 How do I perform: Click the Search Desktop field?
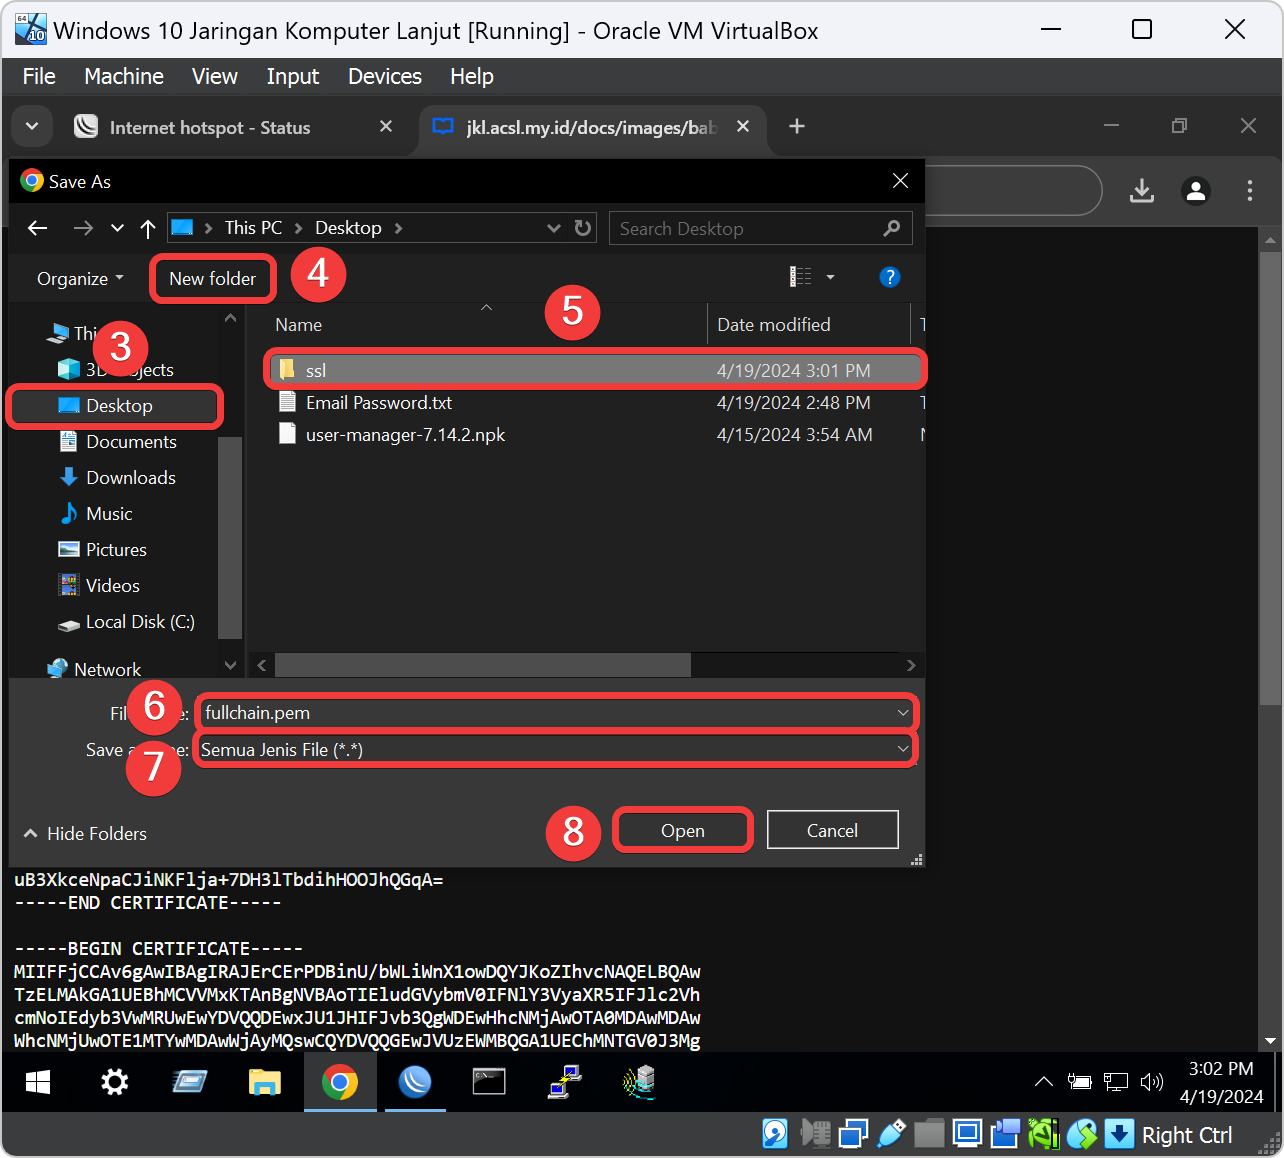(760, 228)
